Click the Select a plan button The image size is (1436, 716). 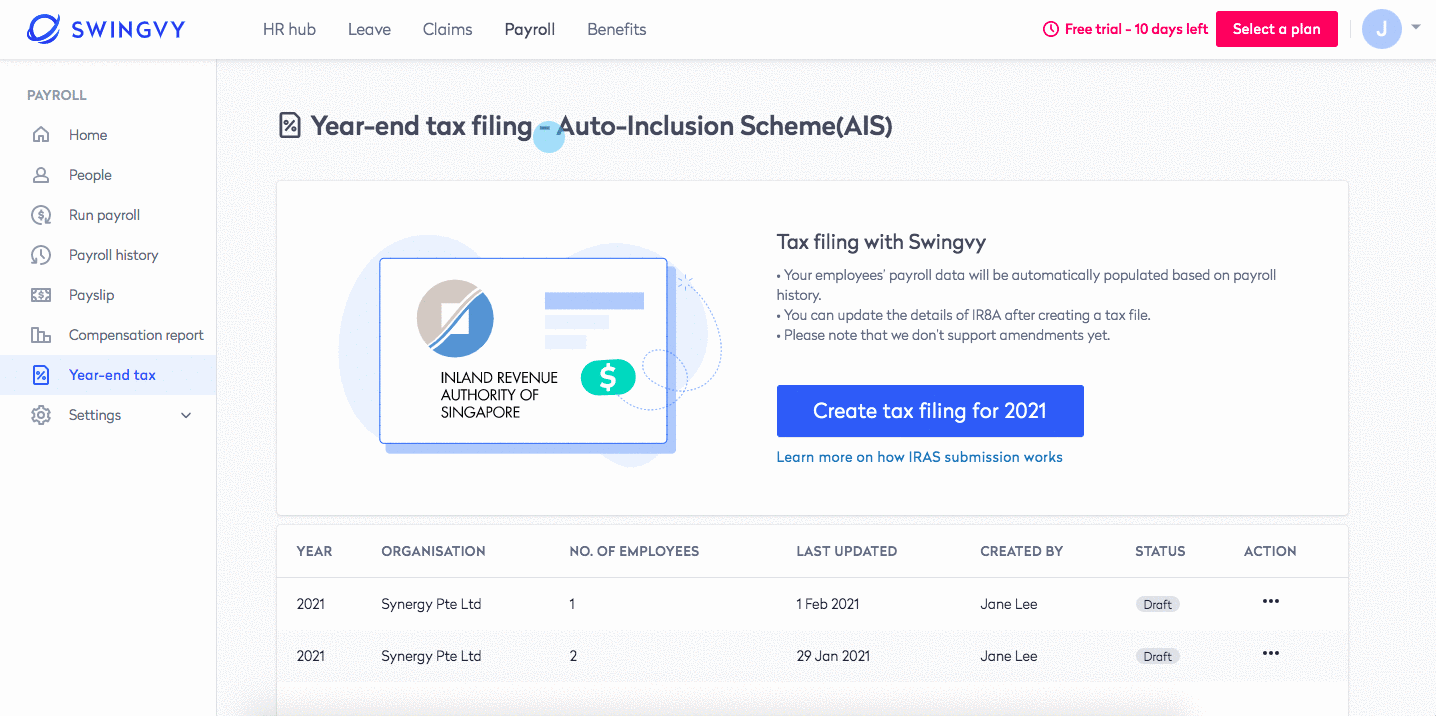pos(1276,29)
